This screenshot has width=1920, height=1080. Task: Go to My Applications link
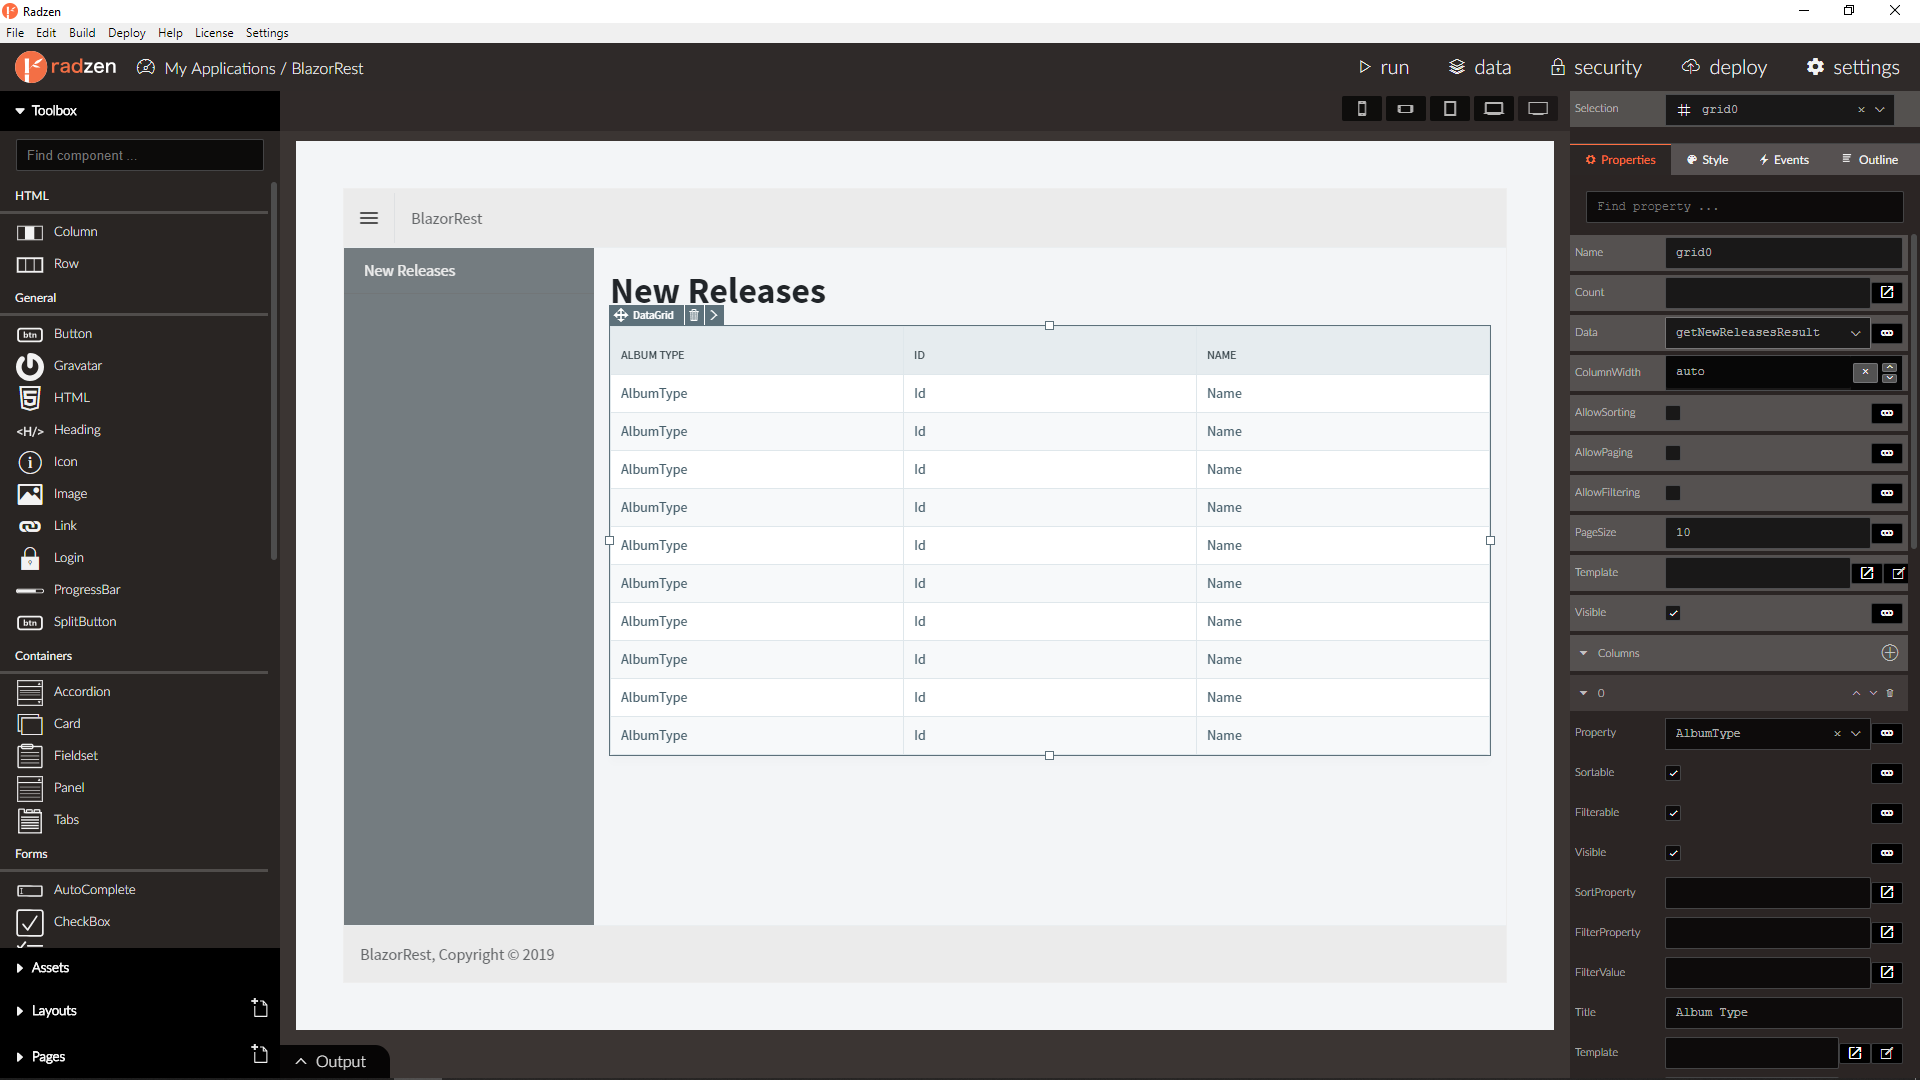(220, 68)
